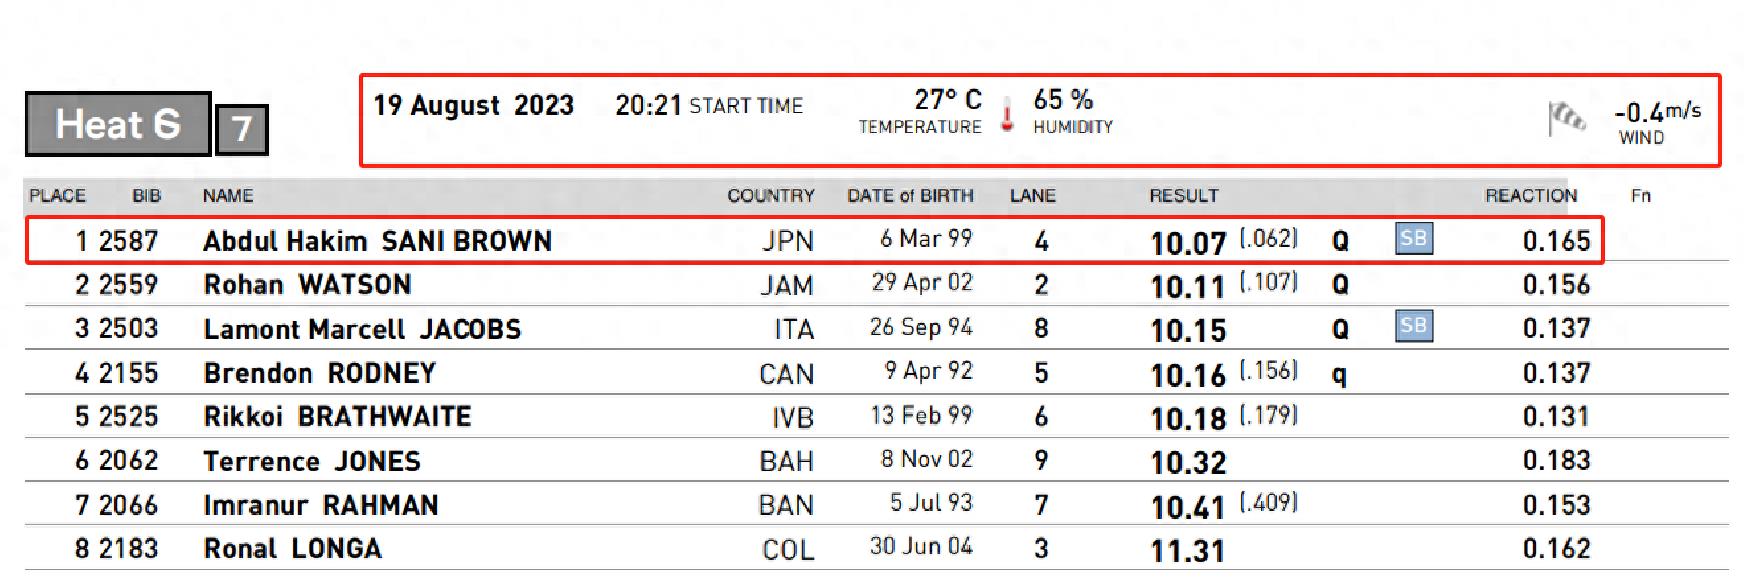
Task: Click the SB badge for Jacobs
Action: [1413, 326]
